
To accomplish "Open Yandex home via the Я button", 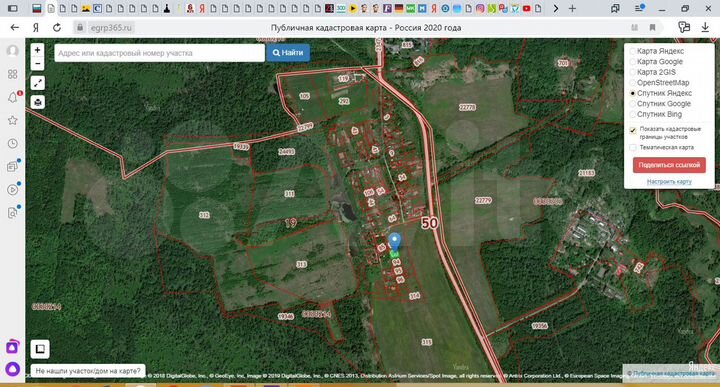I will pos(36,28).
